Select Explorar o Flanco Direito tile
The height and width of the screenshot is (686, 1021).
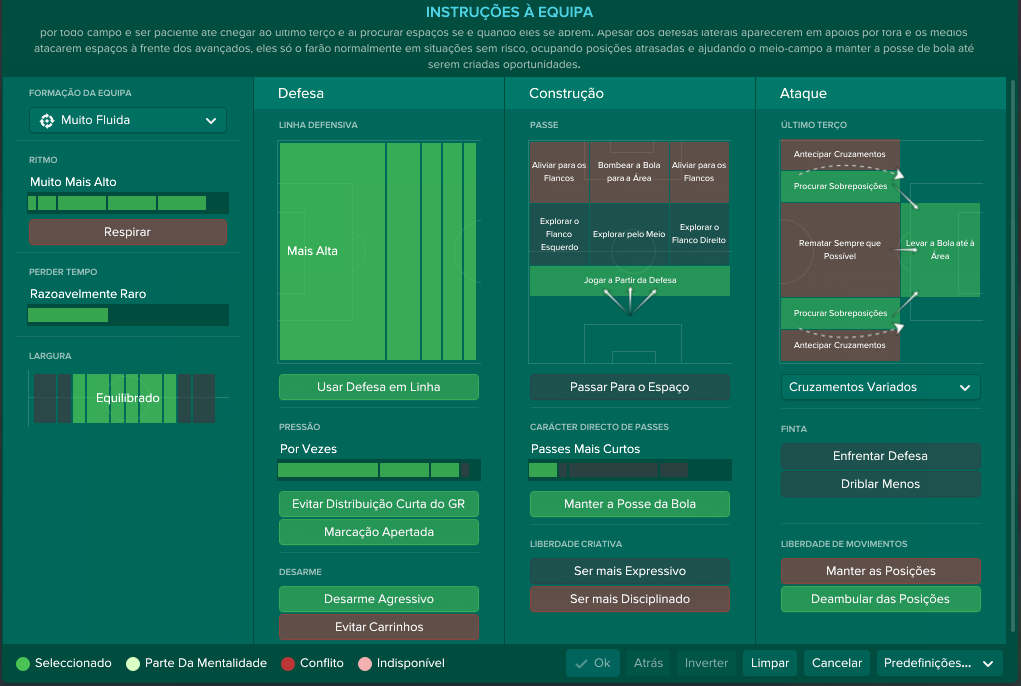[699, 234]
